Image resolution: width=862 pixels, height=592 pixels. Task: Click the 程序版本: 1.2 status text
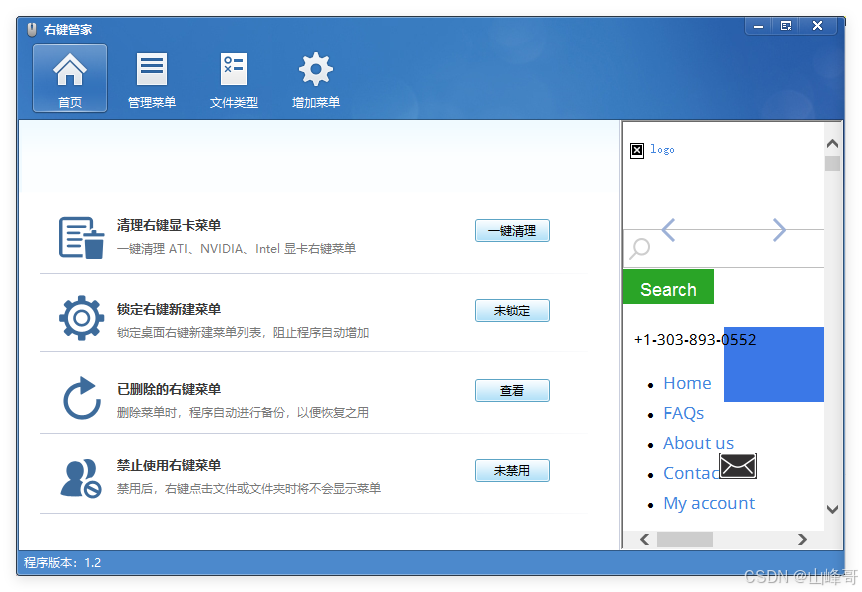pyautogui.click(x=63, y=562)
